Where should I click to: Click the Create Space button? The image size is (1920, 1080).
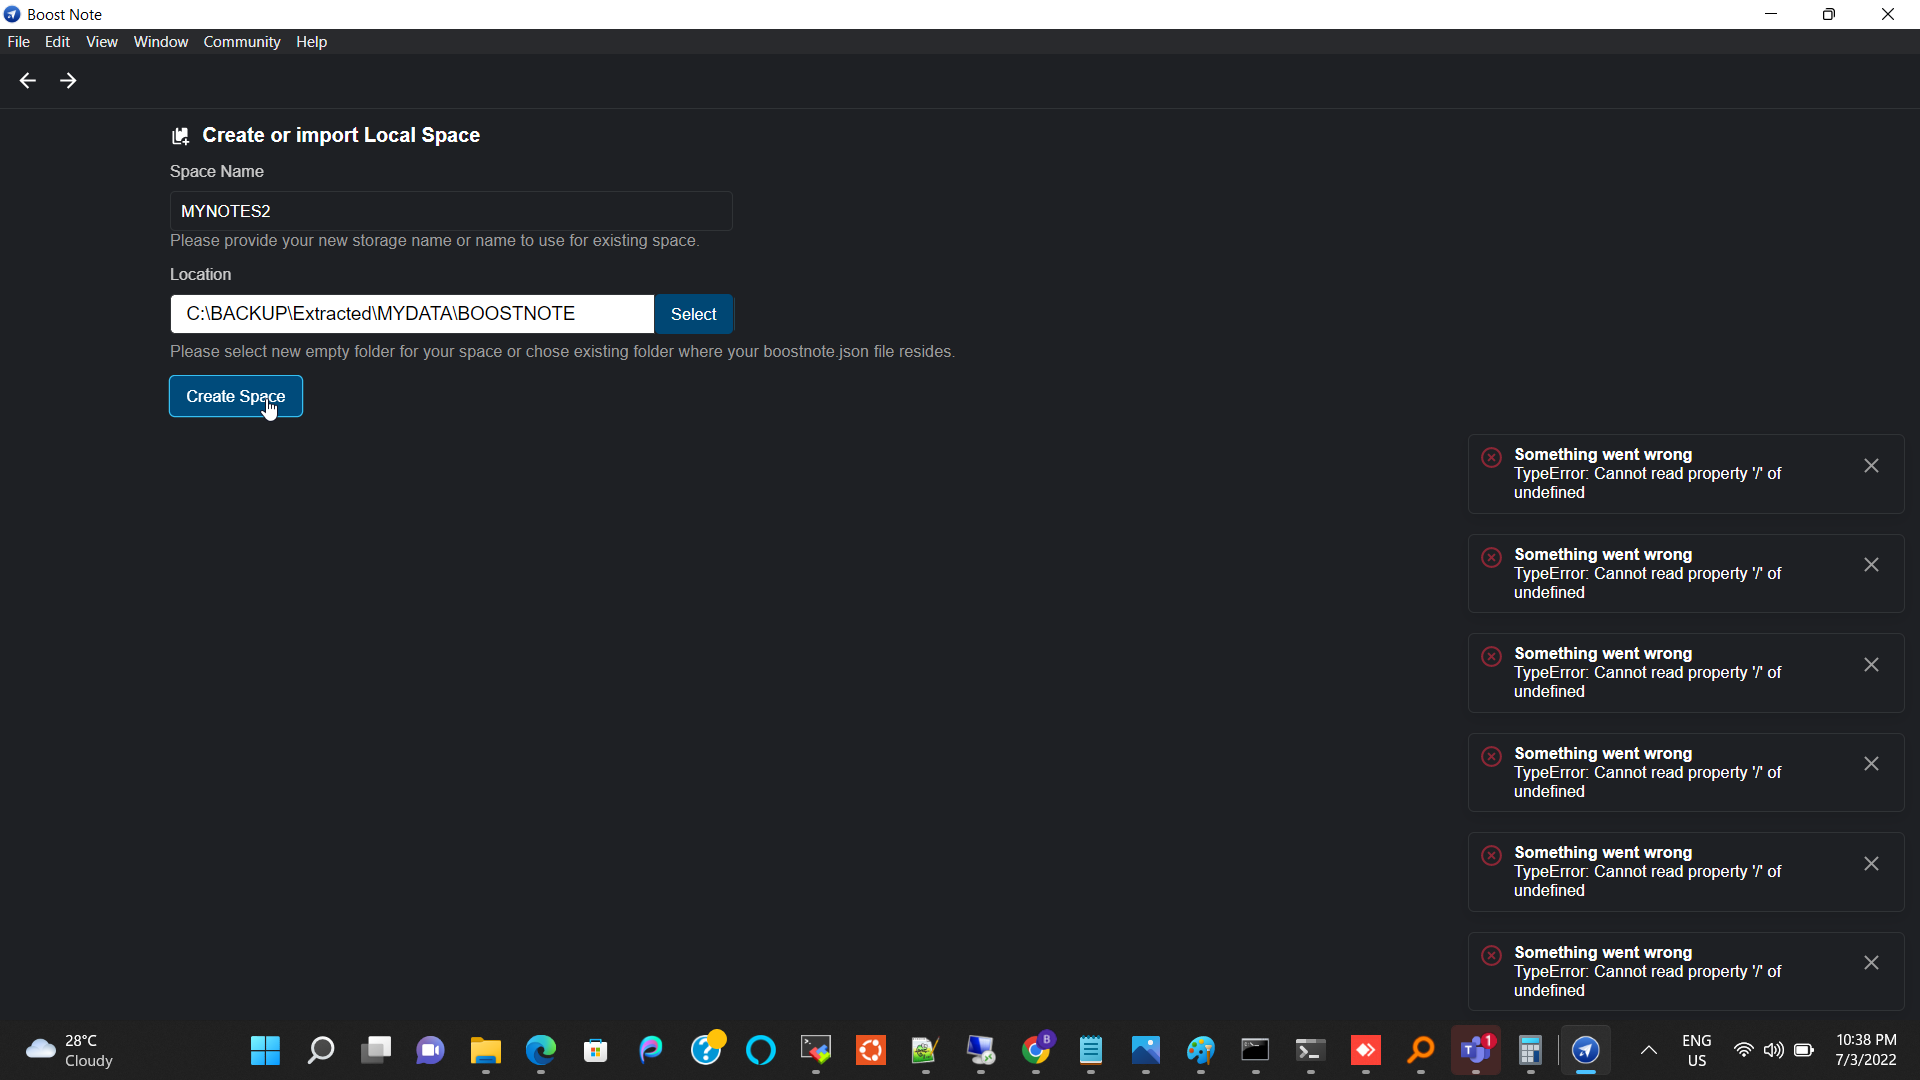(x=236, y=396)
